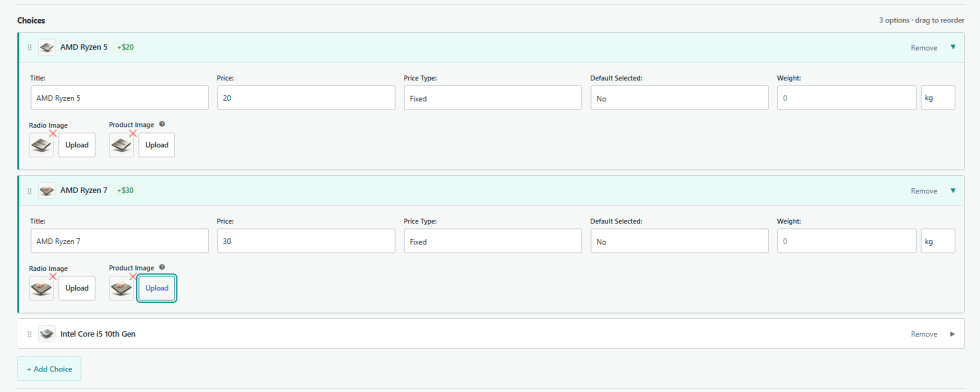Remove the Intel Core i5 10th Gen choice
Viewport: 980px width, 392px height.
click(924, 334)
